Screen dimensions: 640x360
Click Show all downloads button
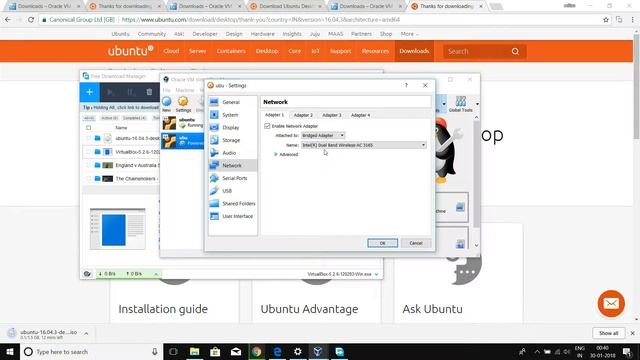coord(609,333)
